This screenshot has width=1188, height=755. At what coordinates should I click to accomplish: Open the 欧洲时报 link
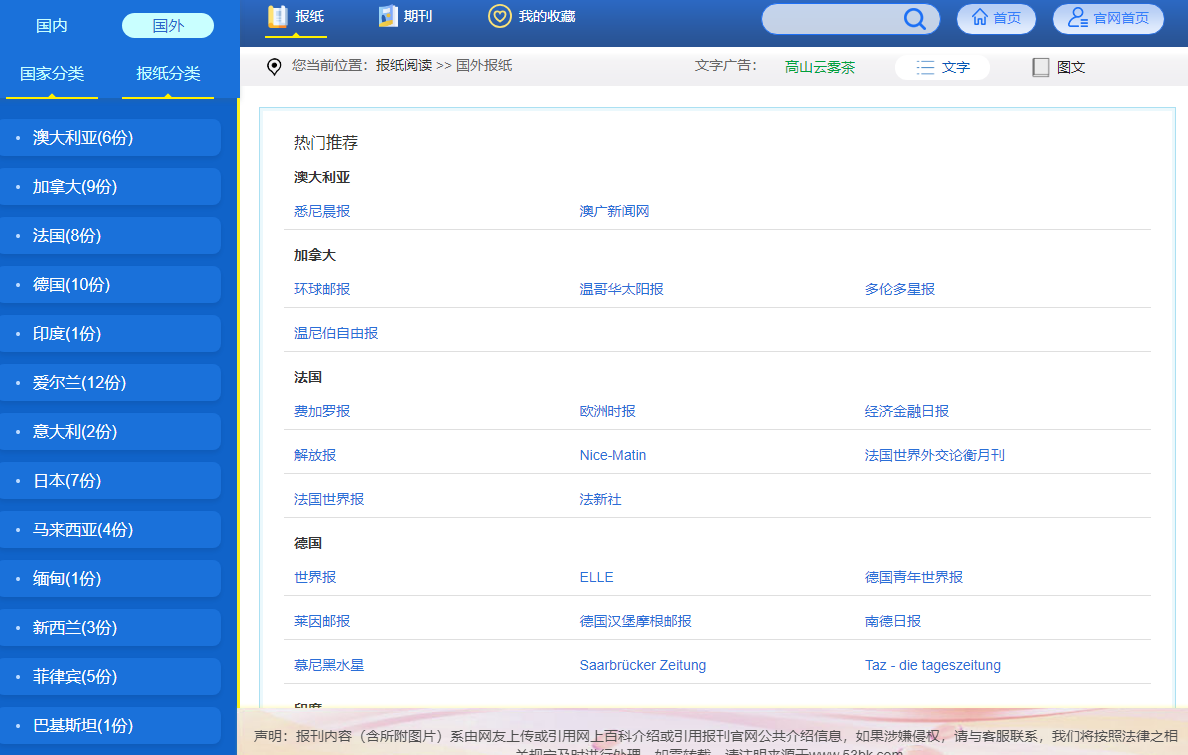coord(608,412)
